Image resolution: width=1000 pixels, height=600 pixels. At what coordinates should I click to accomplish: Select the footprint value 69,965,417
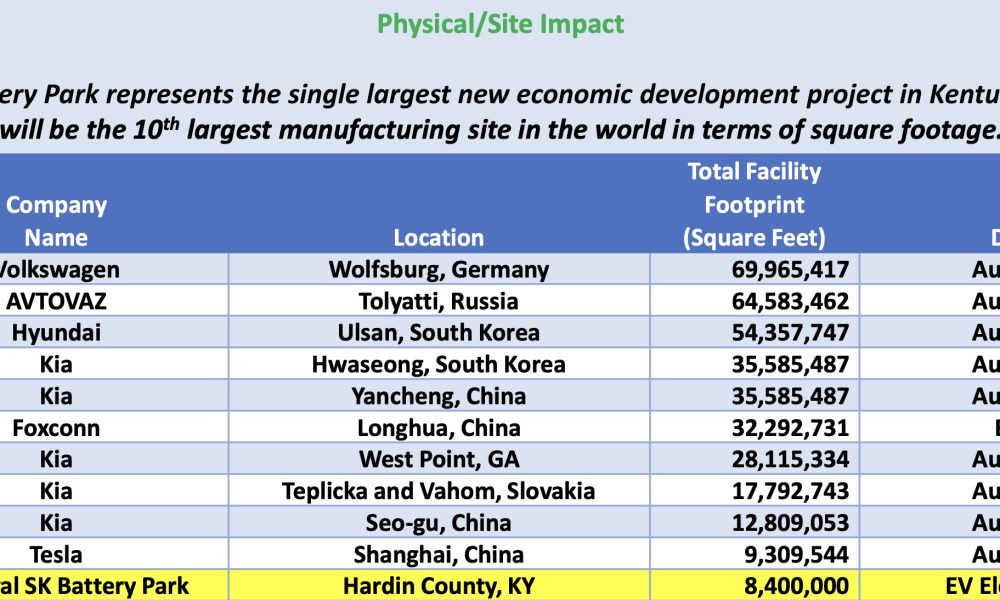tap(754, 269)
